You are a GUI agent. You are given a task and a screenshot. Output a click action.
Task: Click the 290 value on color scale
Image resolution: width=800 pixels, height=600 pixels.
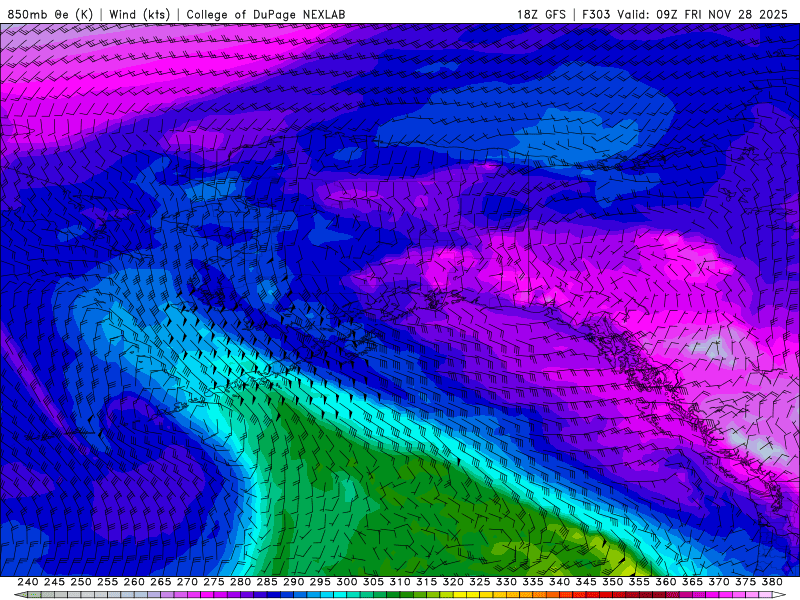click(x=293, y=582)
